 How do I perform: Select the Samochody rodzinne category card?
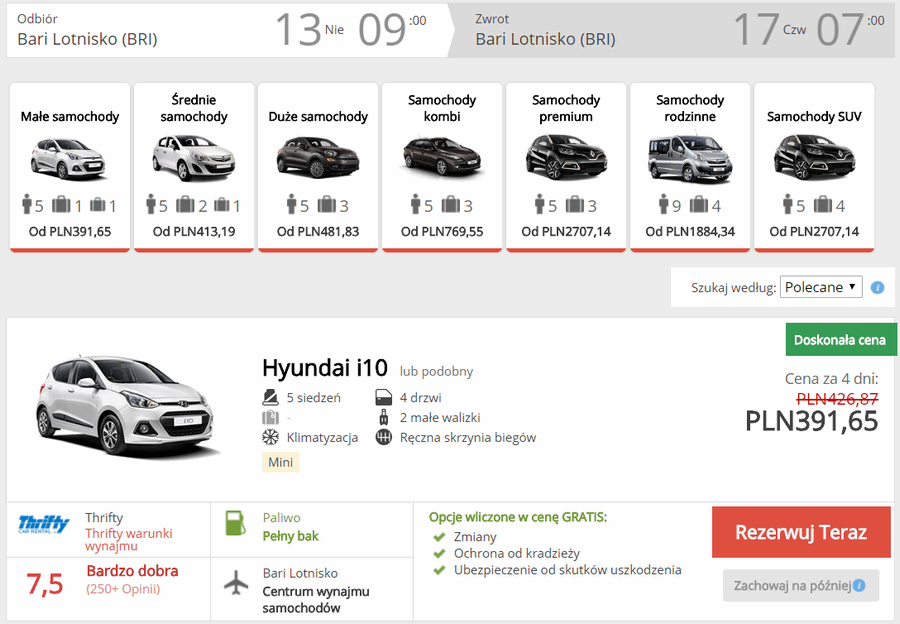coord(690,167)
